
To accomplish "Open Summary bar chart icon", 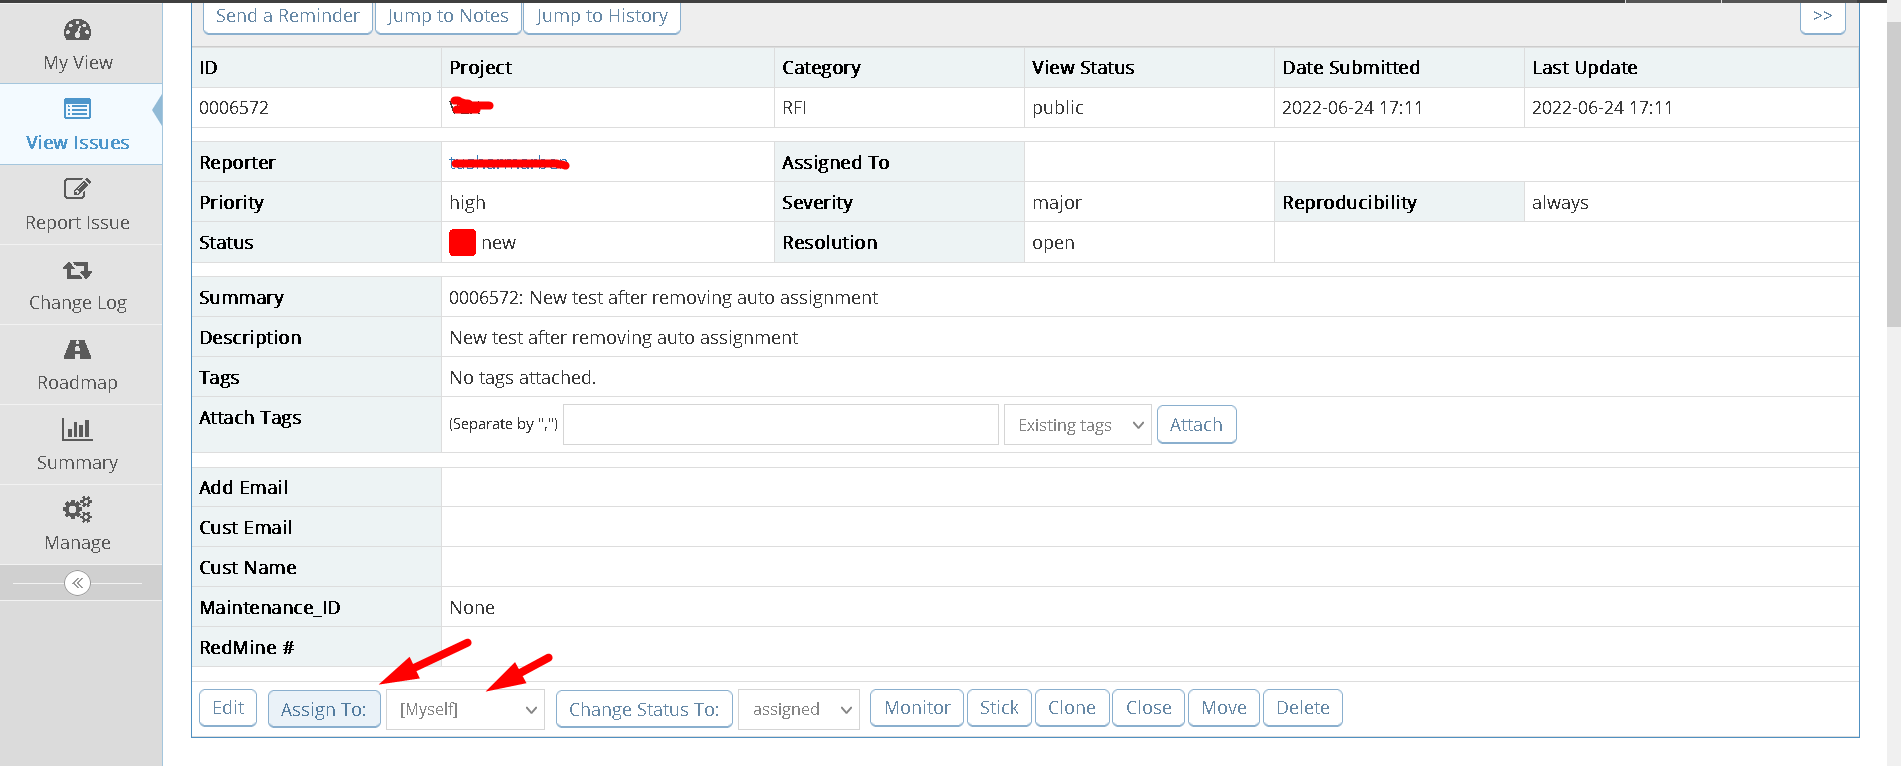I will [77, 430].
